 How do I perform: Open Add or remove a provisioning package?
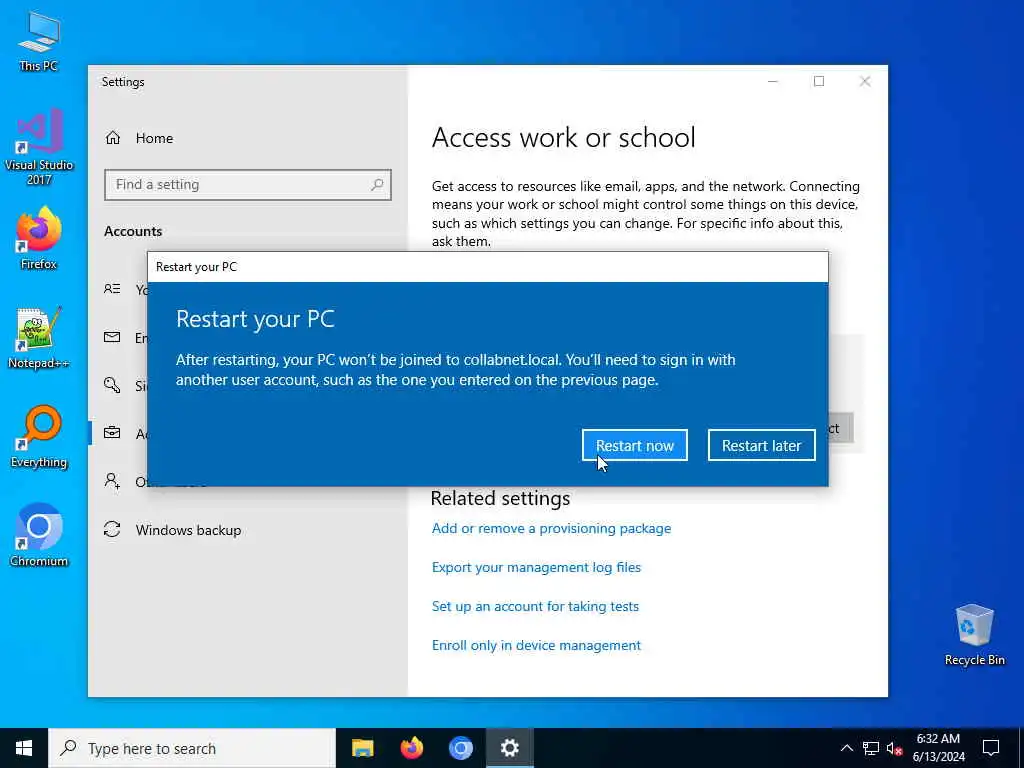[x=551, y=528]
